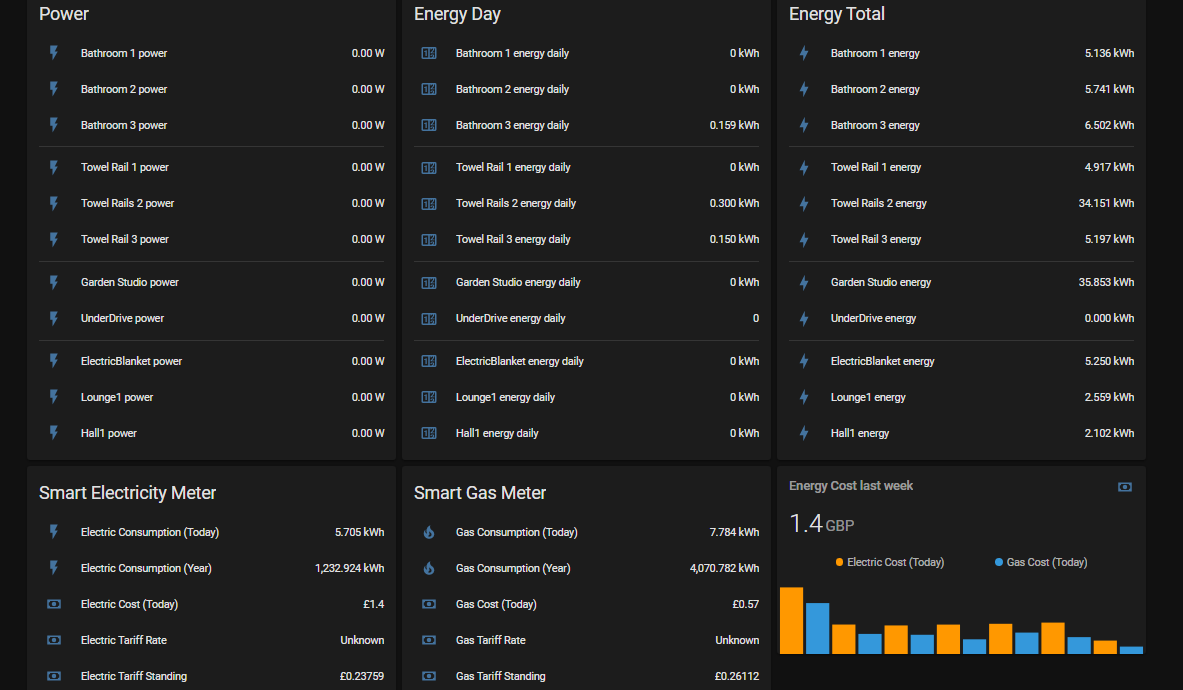Click the flash icon next to Hall1 energy

pyautogui.click(x=803, y=433)
